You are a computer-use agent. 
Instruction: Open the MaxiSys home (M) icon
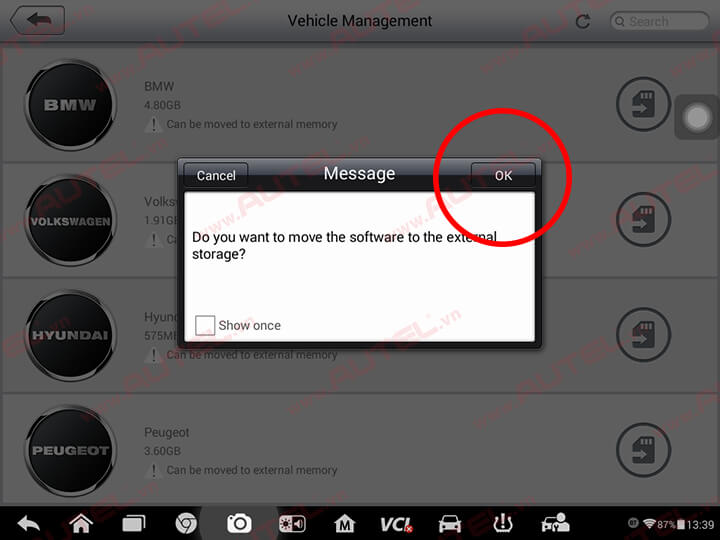point(344,523)
